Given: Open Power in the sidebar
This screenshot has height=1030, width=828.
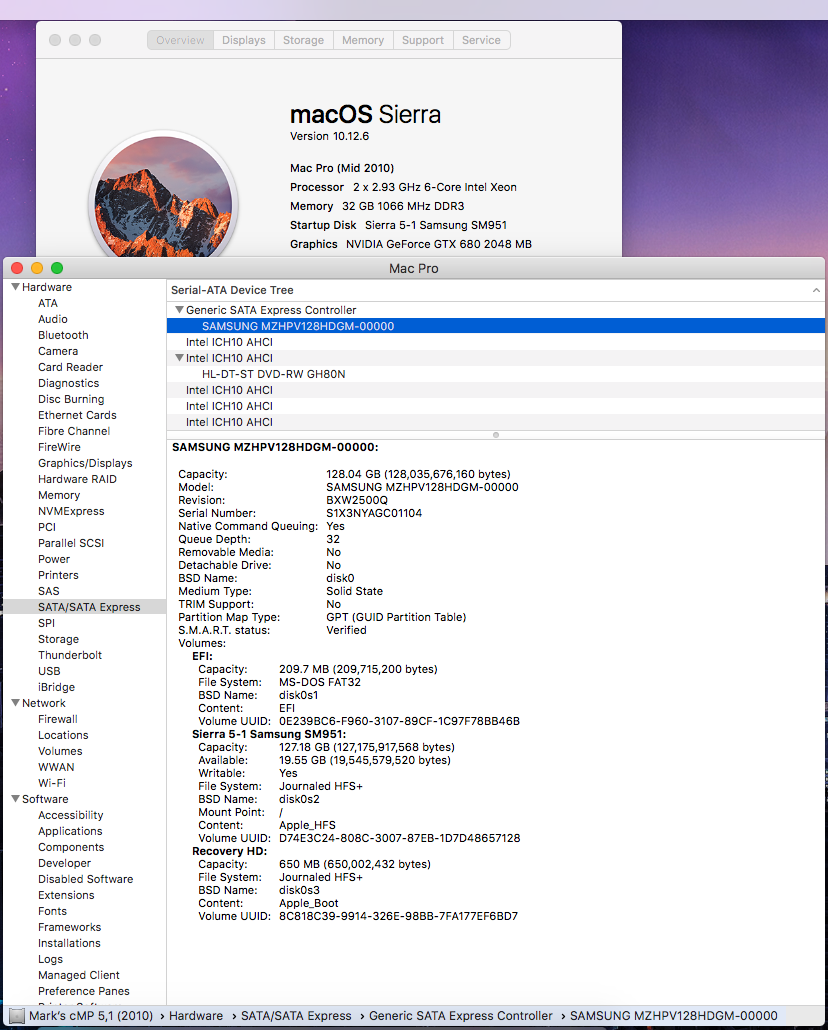Looking at the screenshot, I should tap(54, 559).
